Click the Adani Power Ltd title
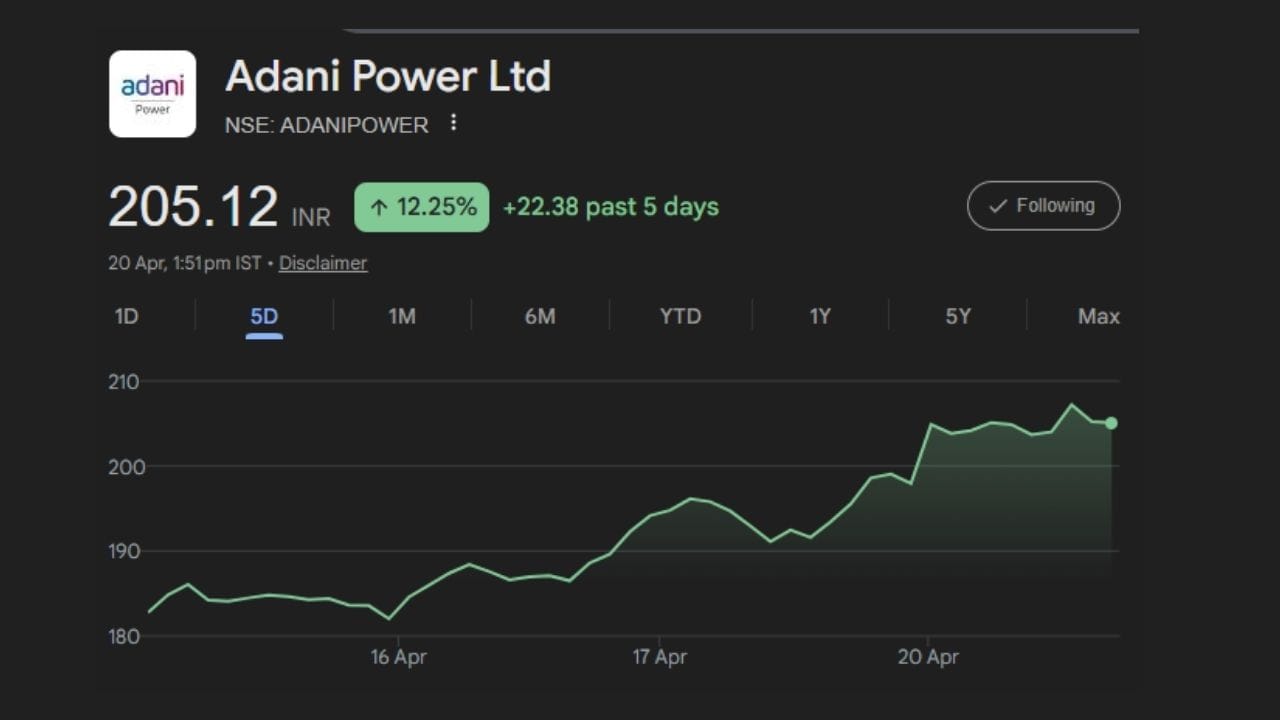The image size is (1280, 720). [388, 77]
